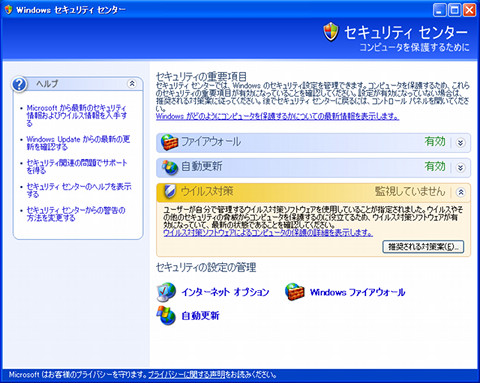Click the 自動更新 Windows globe icon at bottom
The width and height of the screenshot is (480, 383).
coord(166,316)
